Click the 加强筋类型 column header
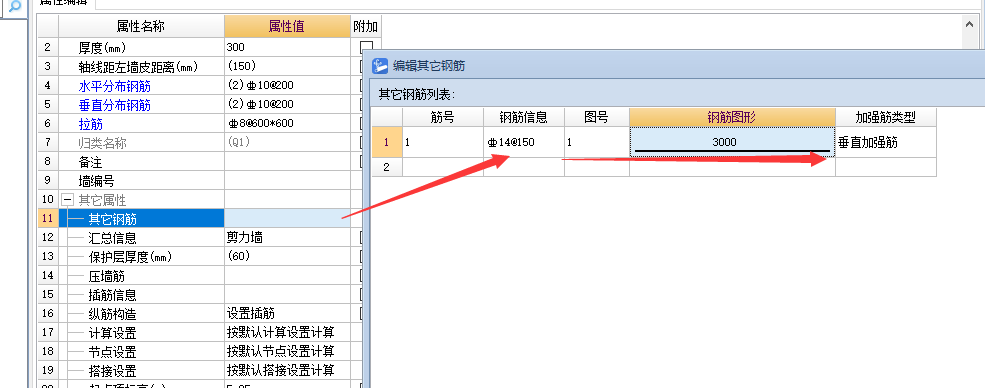 [x=886, y=117]
